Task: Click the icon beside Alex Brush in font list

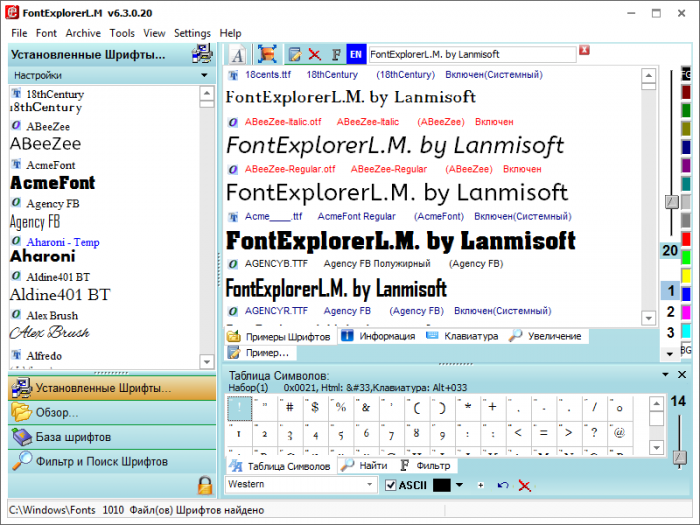Action: coord(16,314)
